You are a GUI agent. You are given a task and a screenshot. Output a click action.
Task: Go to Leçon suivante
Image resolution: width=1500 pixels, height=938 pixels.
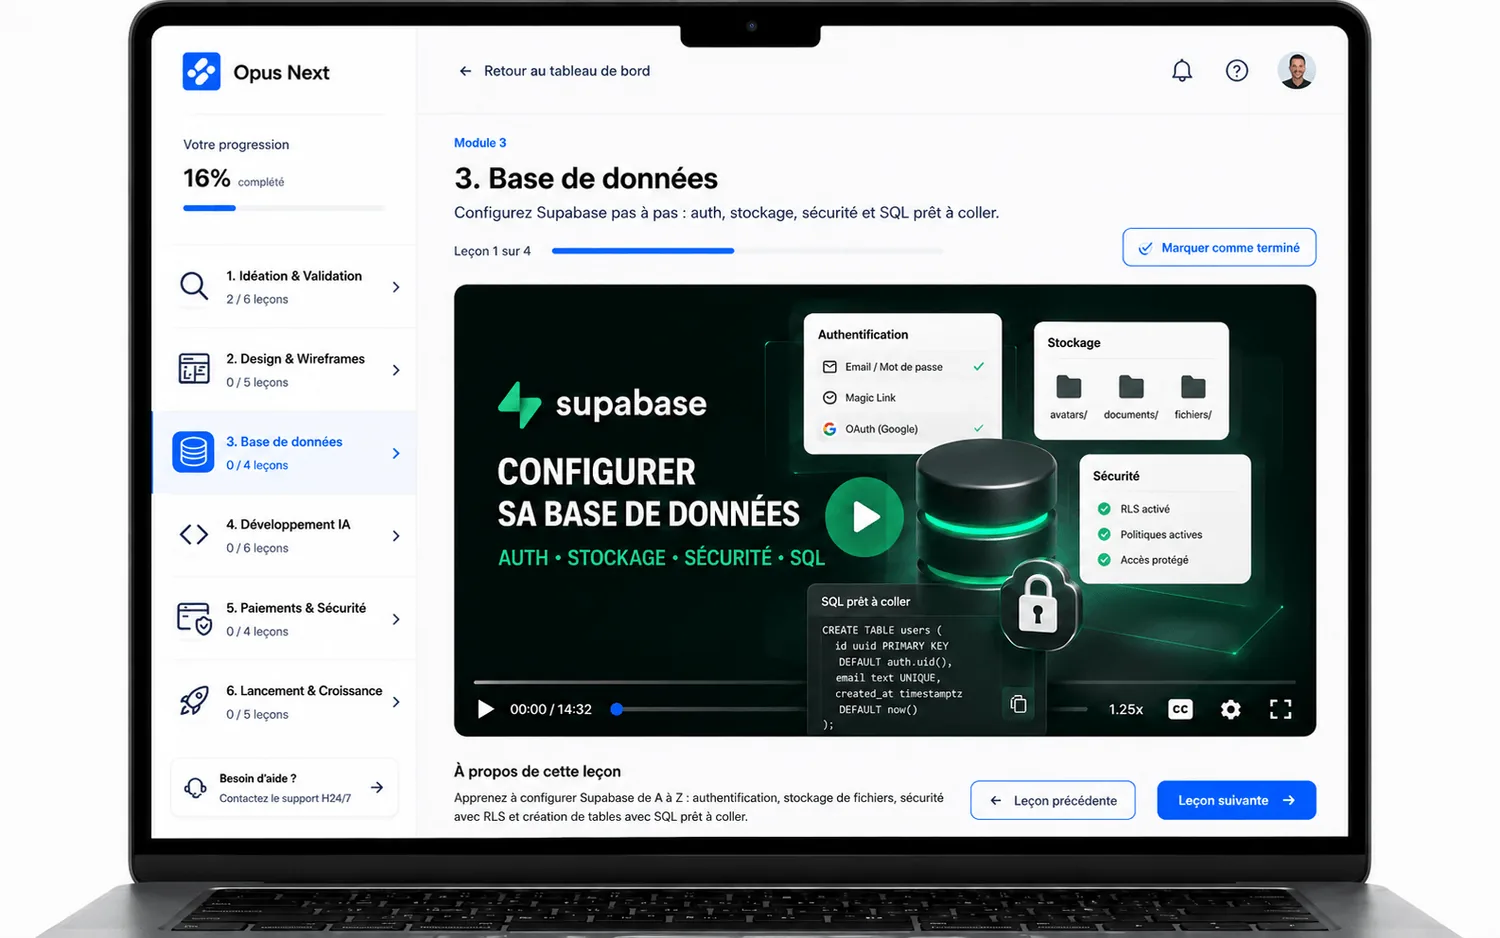[1236, 800]
